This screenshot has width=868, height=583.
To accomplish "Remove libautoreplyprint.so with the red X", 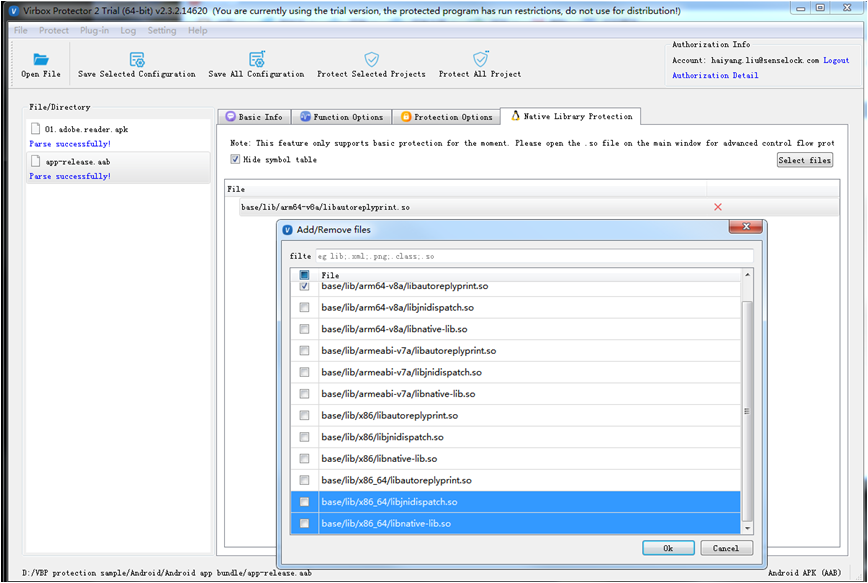I will [718, 207].
